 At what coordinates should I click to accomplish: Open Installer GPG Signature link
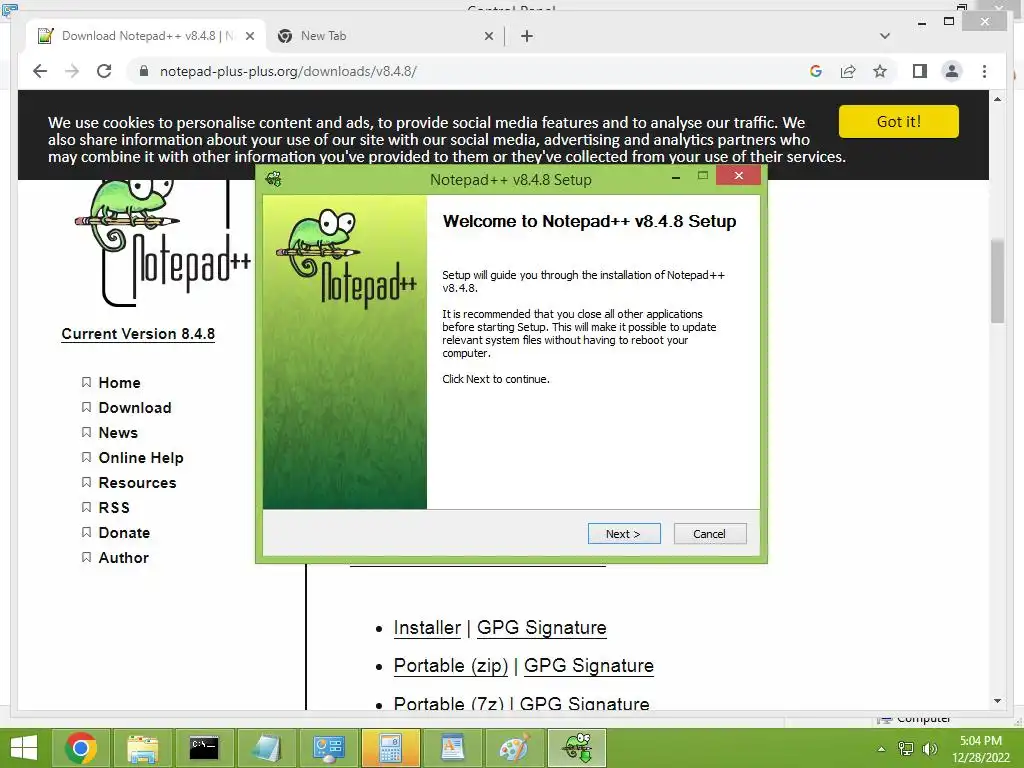click(x=541, y=628)
